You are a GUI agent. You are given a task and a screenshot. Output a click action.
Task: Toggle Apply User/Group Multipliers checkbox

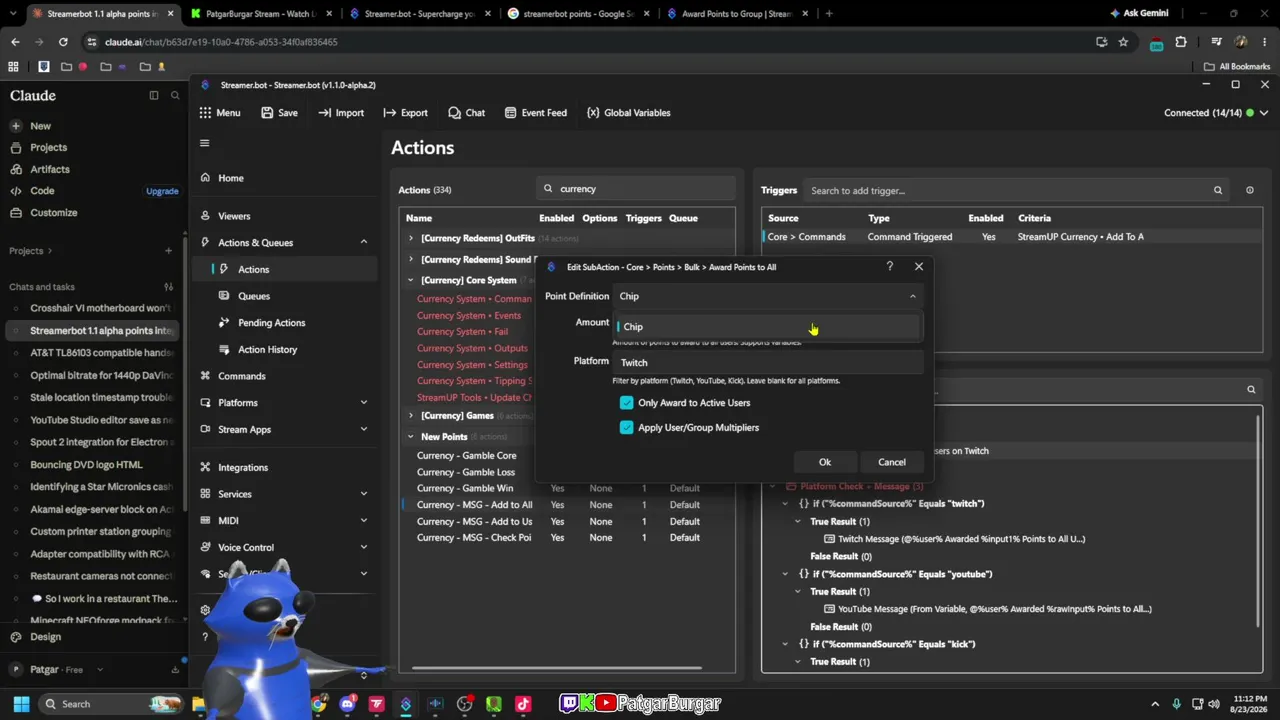pos(626,428)
